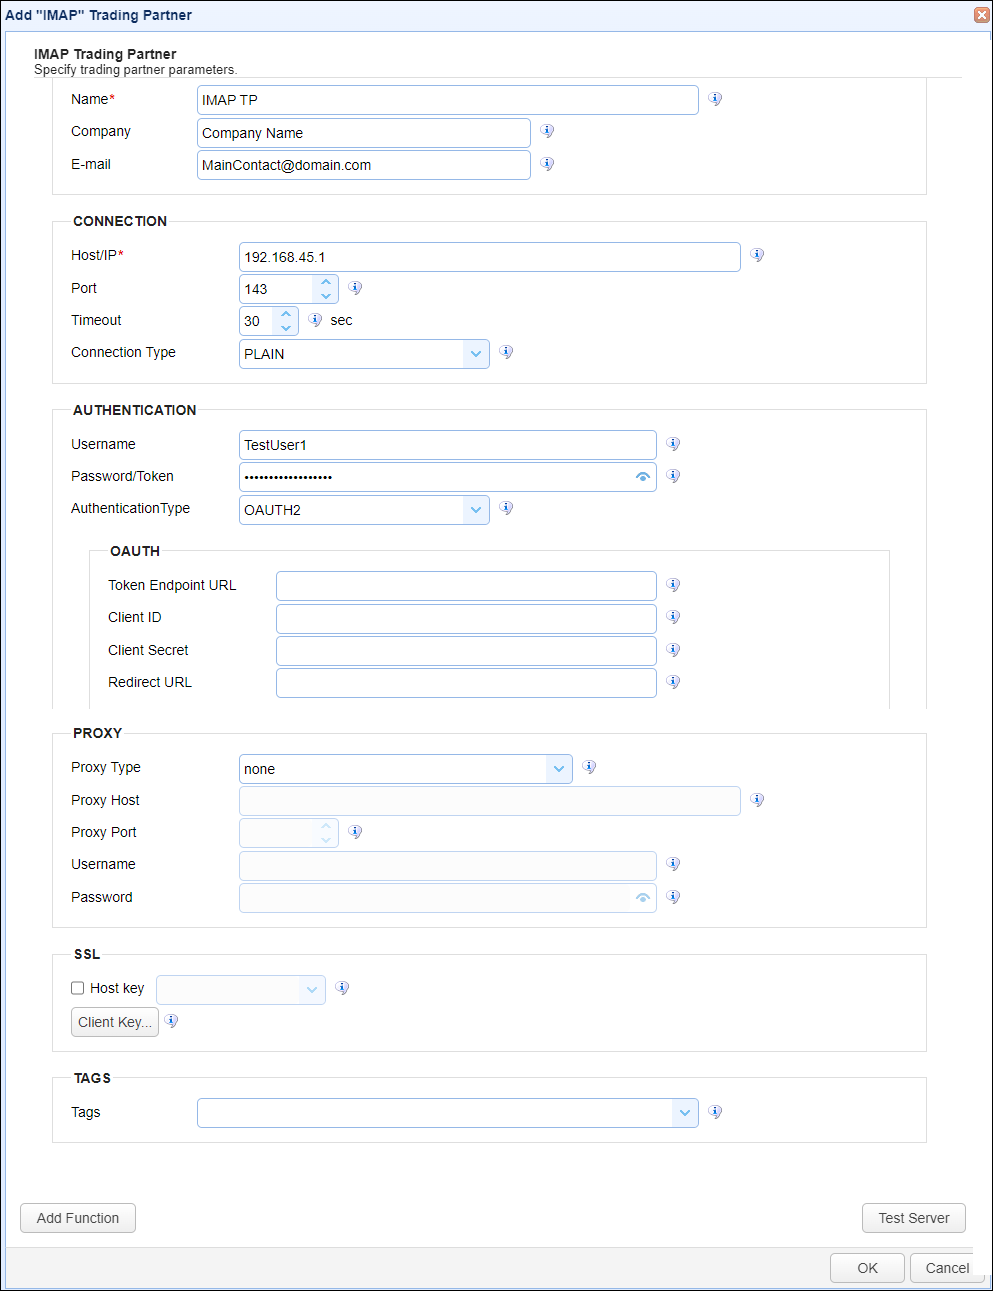Open the Client Key dialog button
This screenshot has height=1291, width=993.
(x=115, y=1022)
